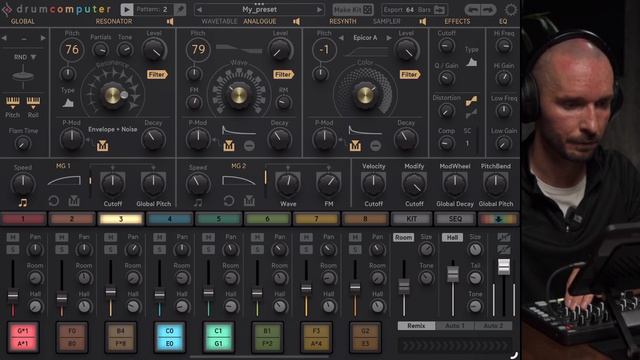Open the KIT tab

coord(411,219)
